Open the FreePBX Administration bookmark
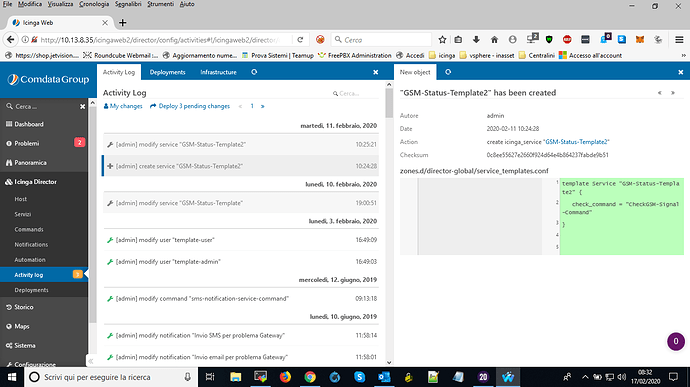This screenshot has height=387, width=690. point(355,55)
